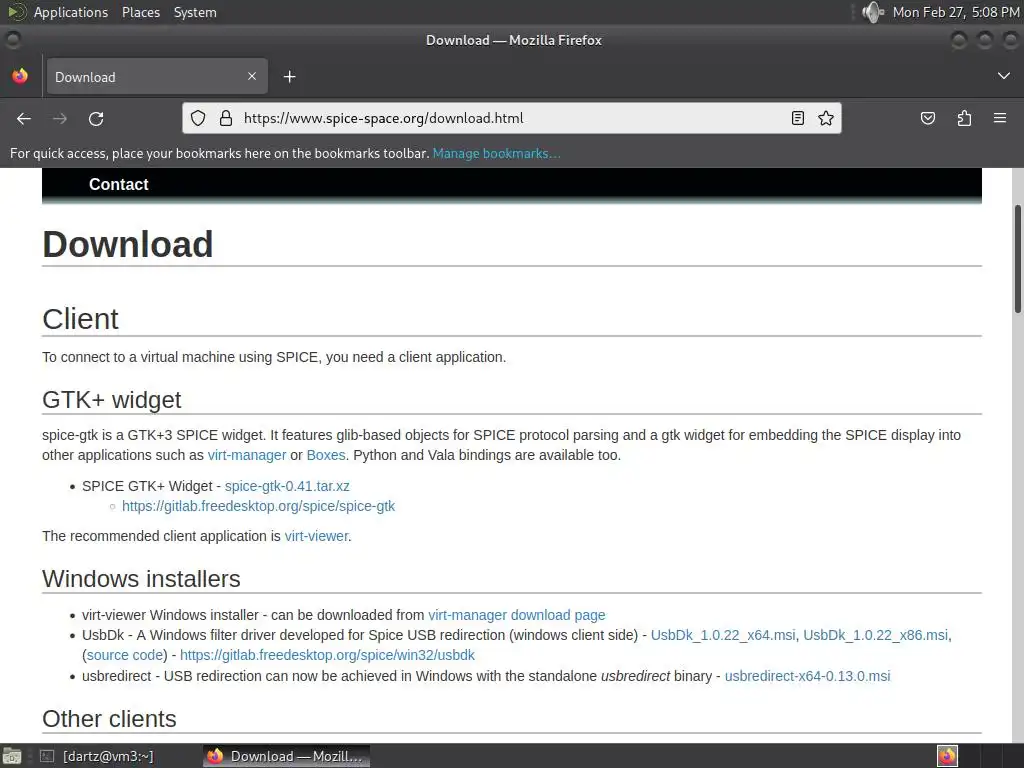Open the Extensions puzzle icon
The image size is (1024, 768).
click(964, 118)
